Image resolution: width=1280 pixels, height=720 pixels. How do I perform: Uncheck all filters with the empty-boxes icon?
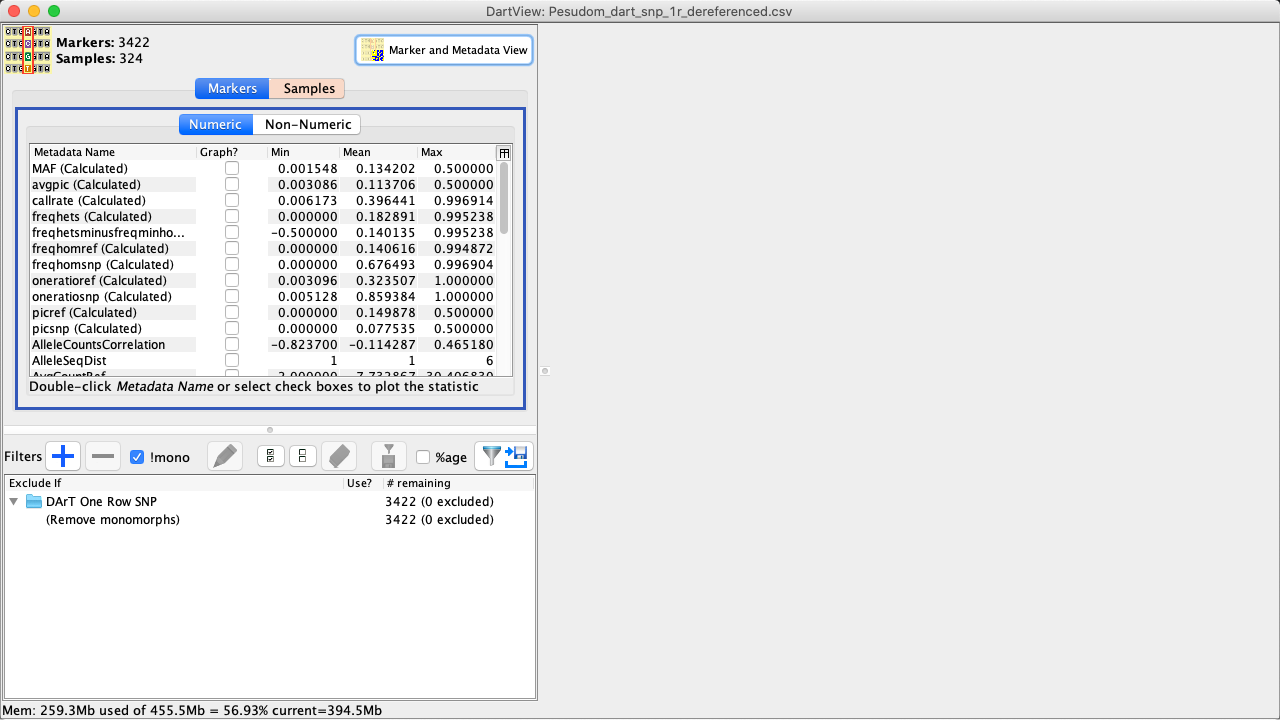(303, 457)
